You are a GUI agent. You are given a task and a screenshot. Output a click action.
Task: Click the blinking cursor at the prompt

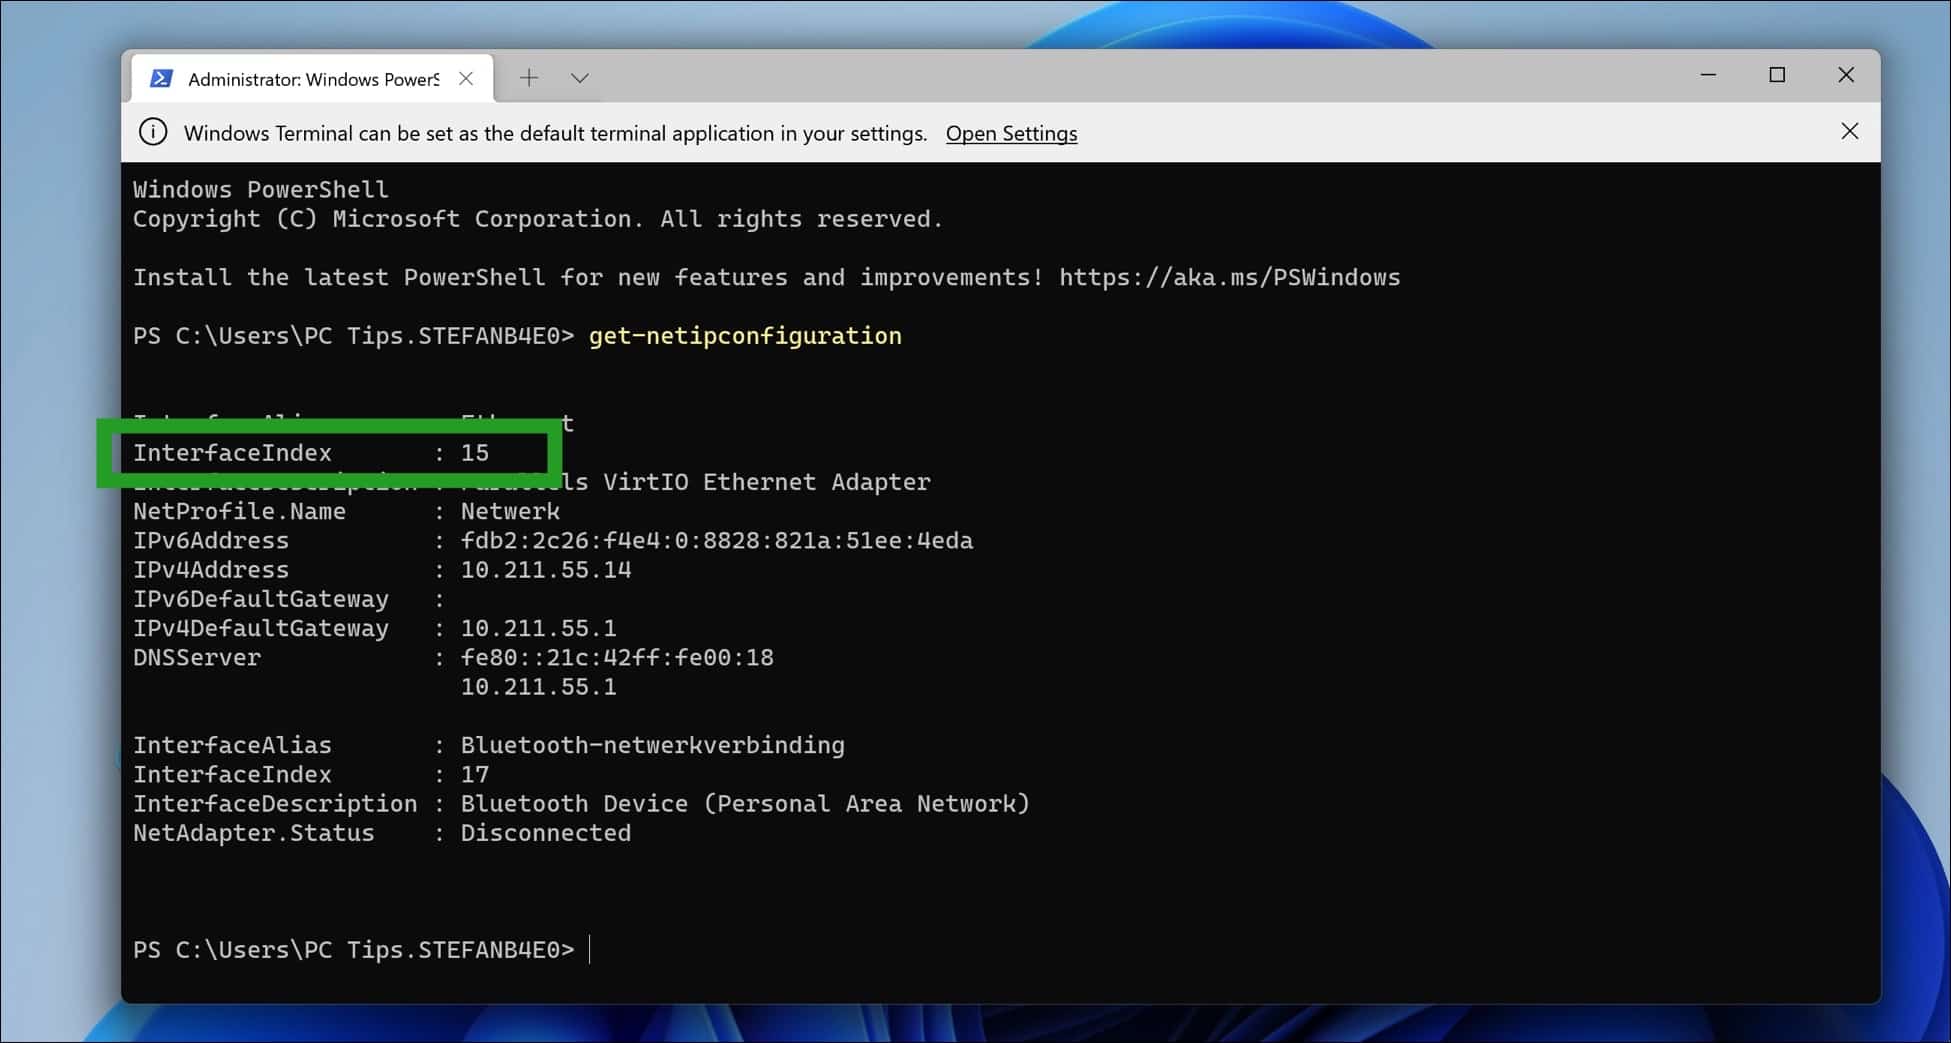coord(589,949)
